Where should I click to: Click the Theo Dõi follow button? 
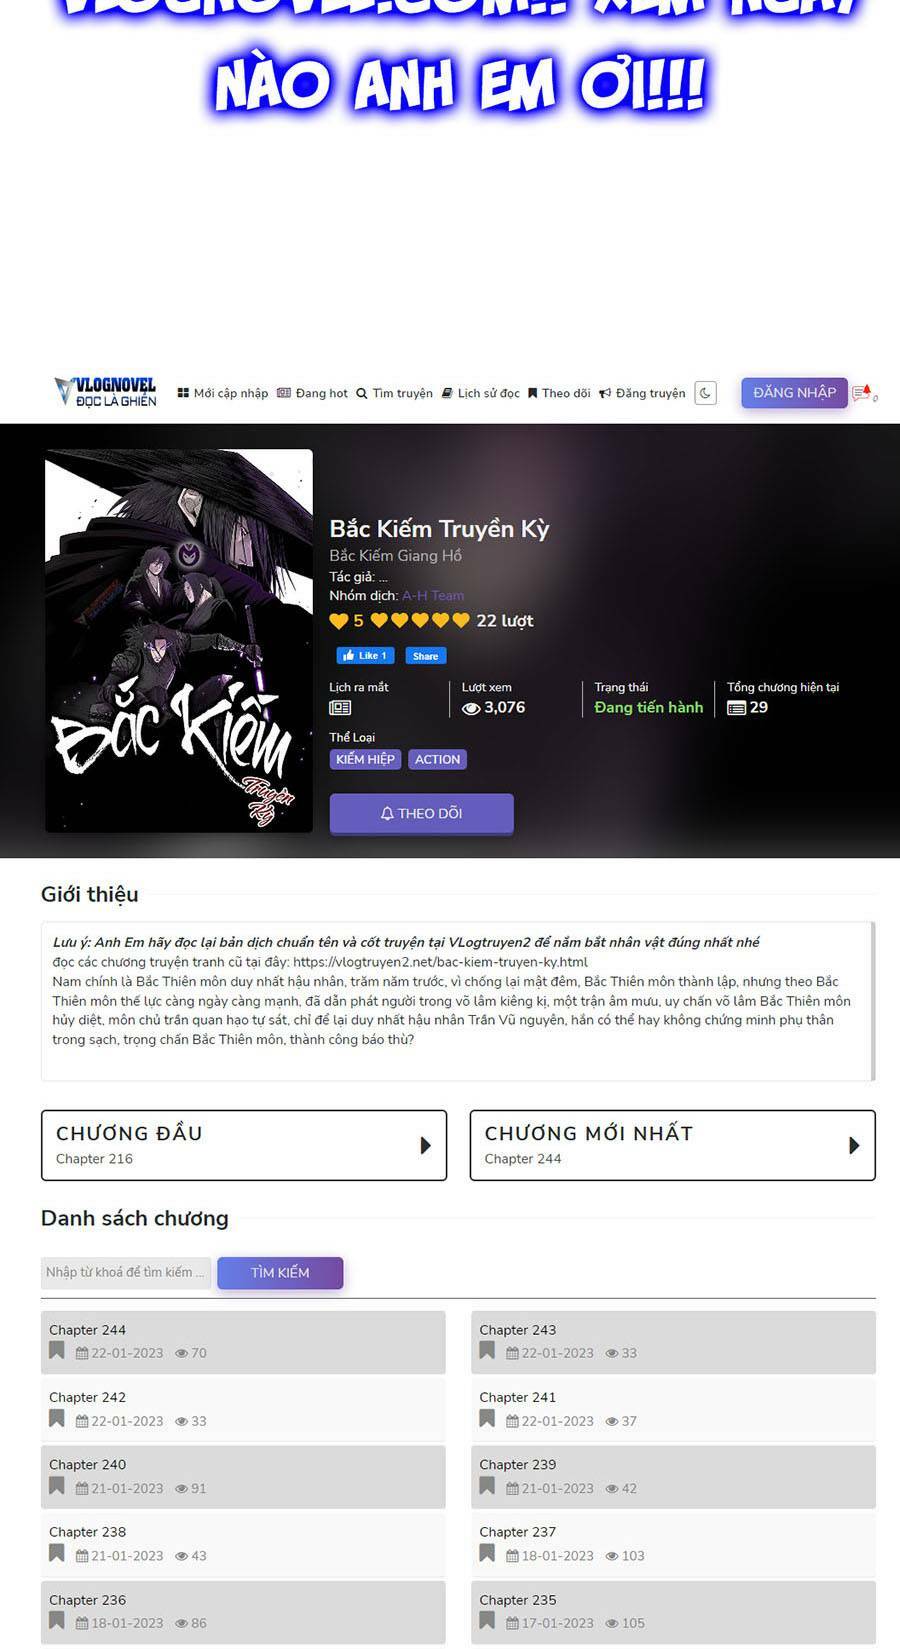[x=421, y=813]
